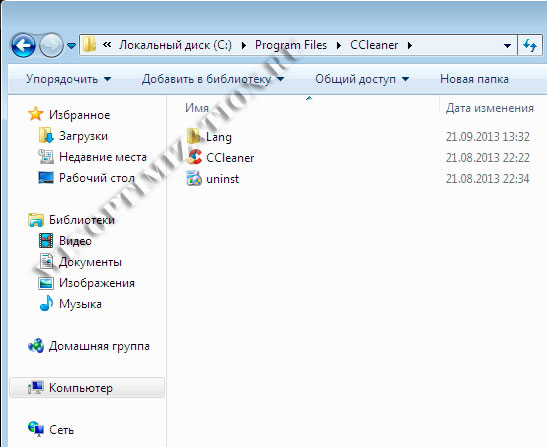Open Недавние места in sidebar
The image size is (547, 447).
click(x=103, y=157)
